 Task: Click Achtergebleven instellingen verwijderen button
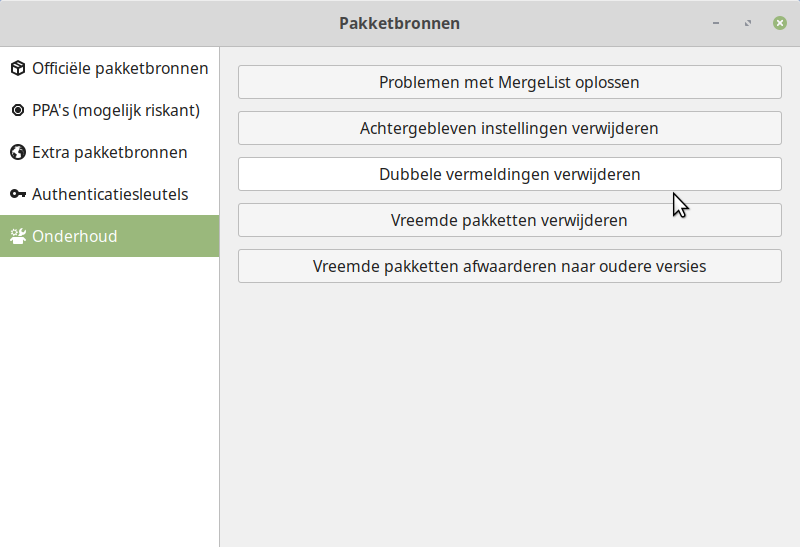510,128
